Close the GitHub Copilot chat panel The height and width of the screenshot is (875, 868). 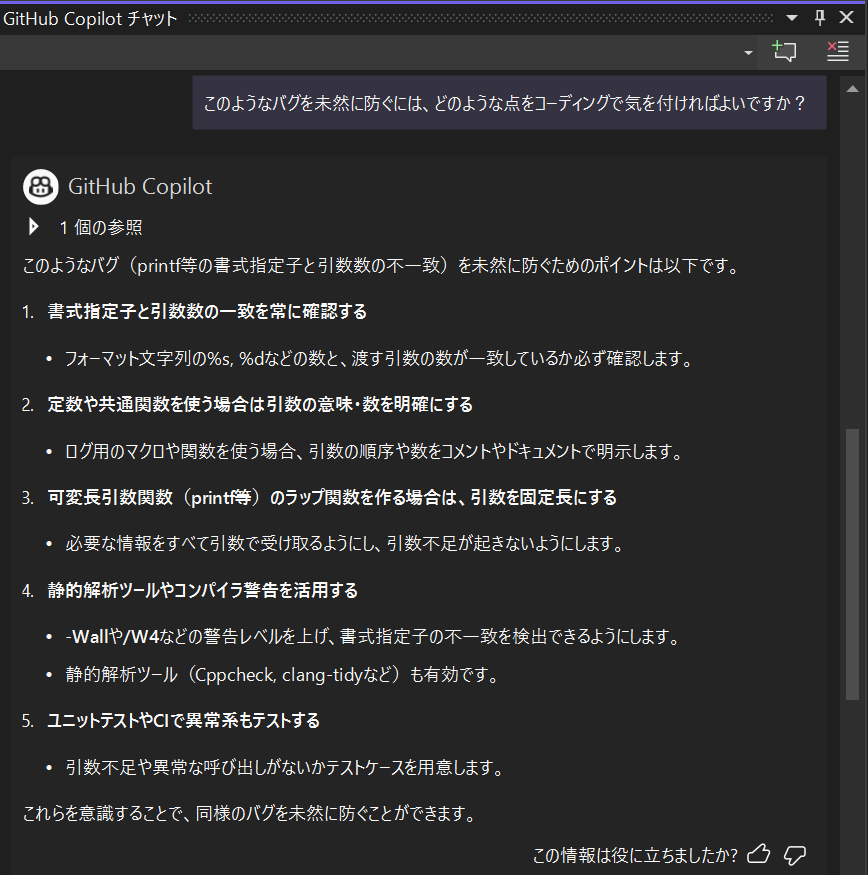pos(846,18)
